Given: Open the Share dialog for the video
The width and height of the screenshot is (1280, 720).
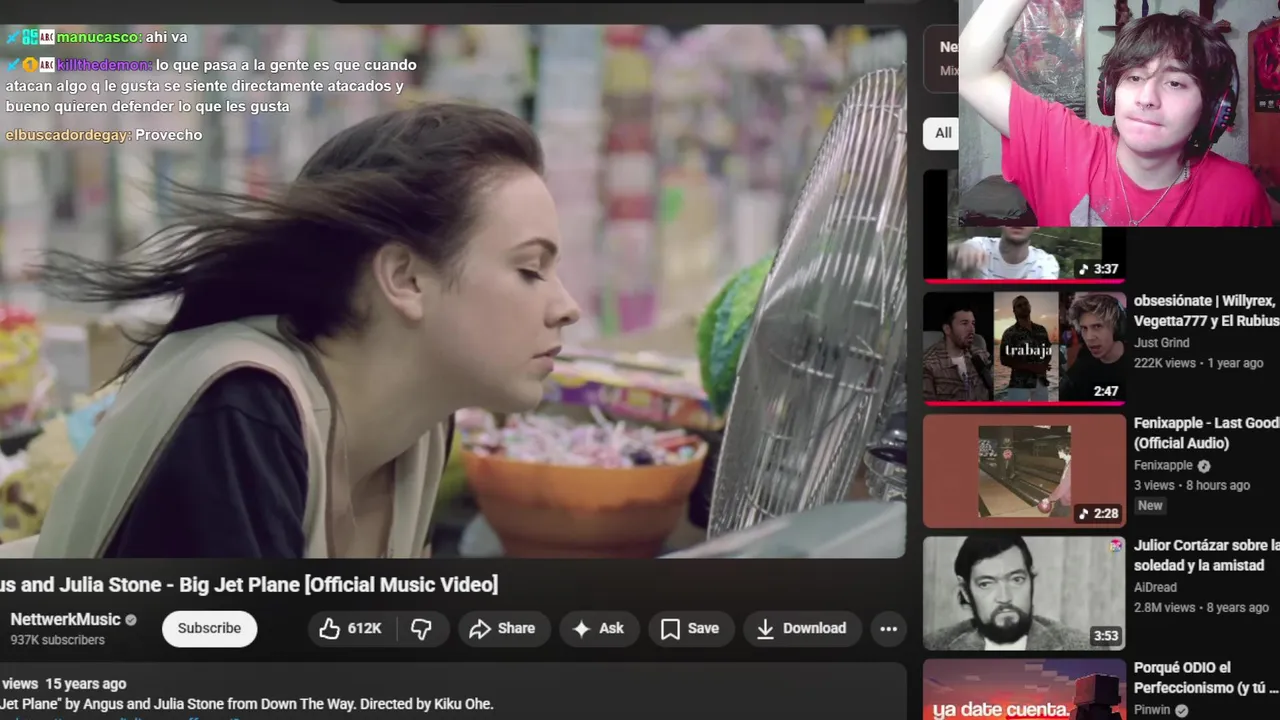Looking at the screenshot, I should [504, 628].
